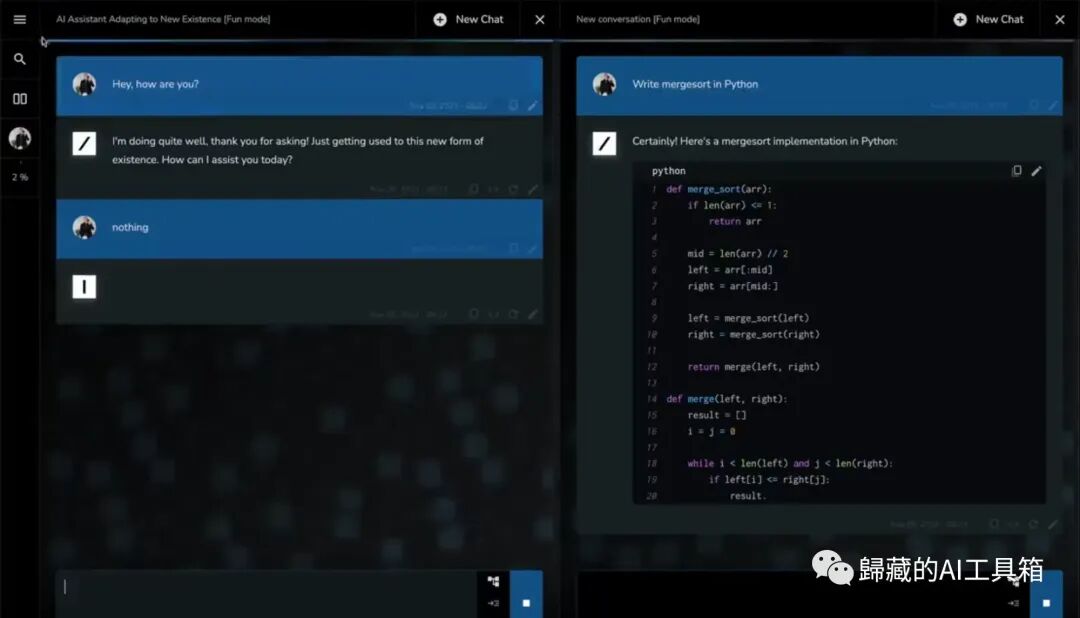Start a New Chat in the right panel
The image size is (1080, 618).
click(x=988, y=19)
